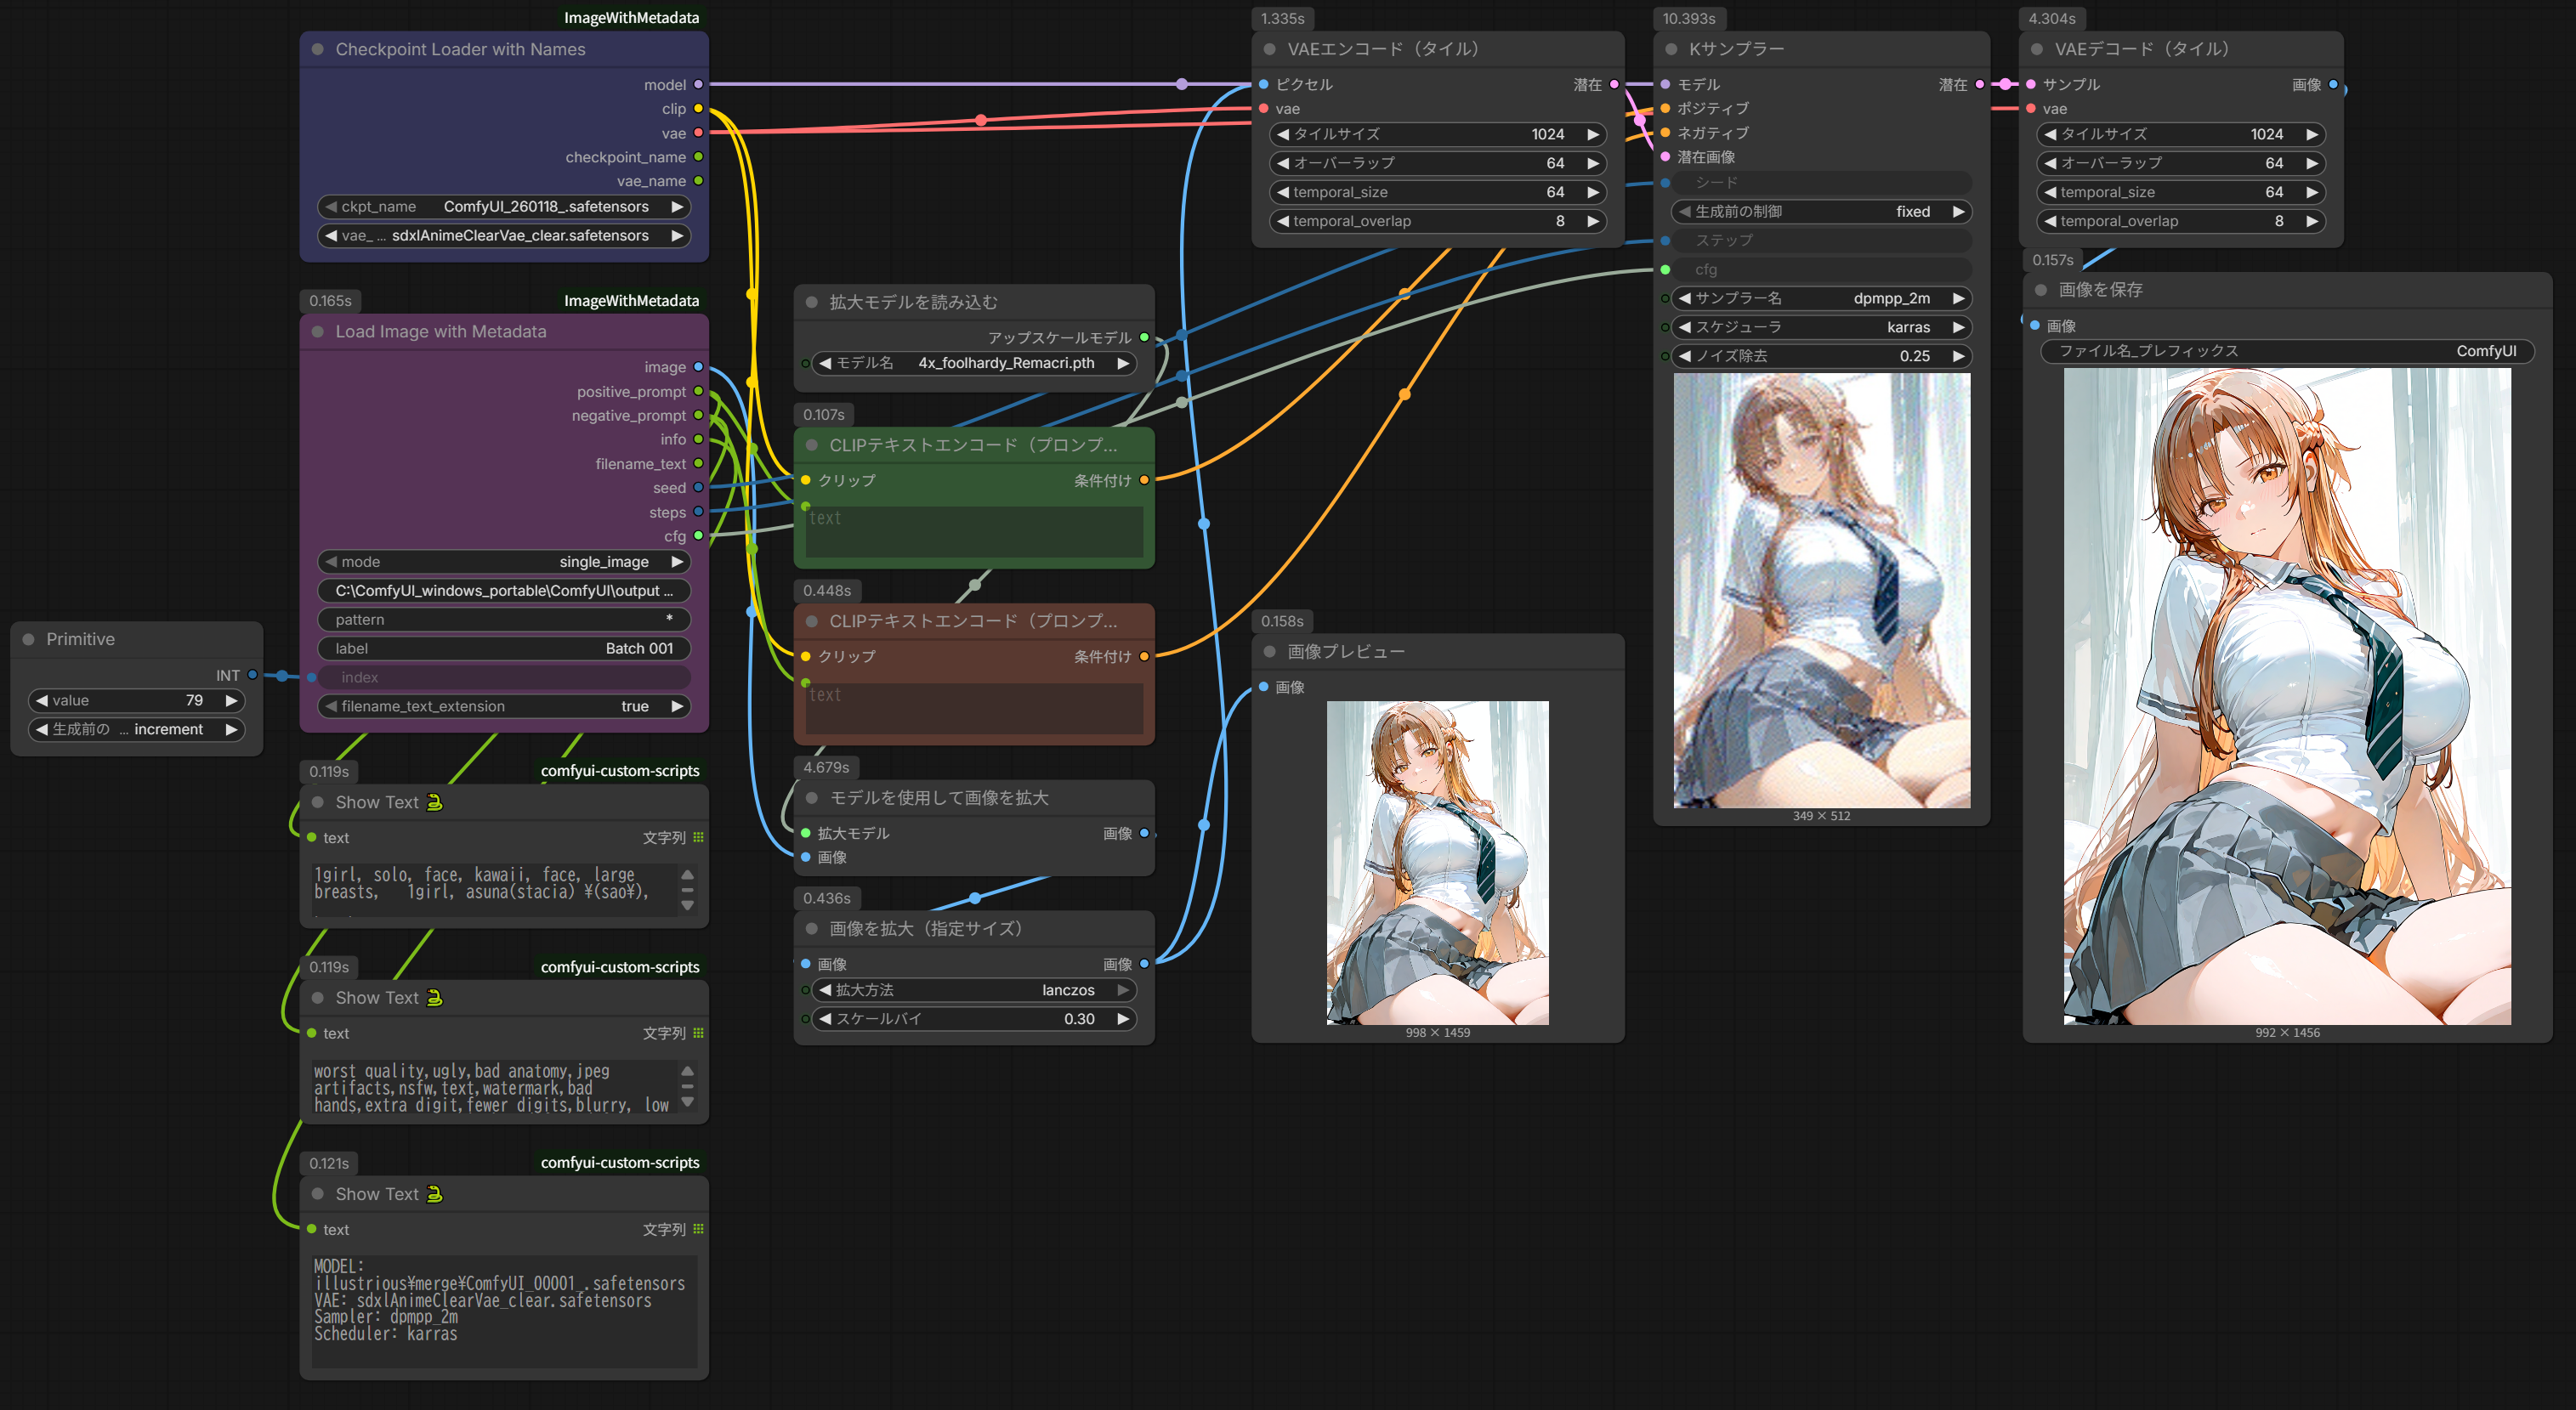The height and width of the screenshot is (1410, 2576).
Task: Collapse the save image node dot
Action: (x=2040, y=290)
